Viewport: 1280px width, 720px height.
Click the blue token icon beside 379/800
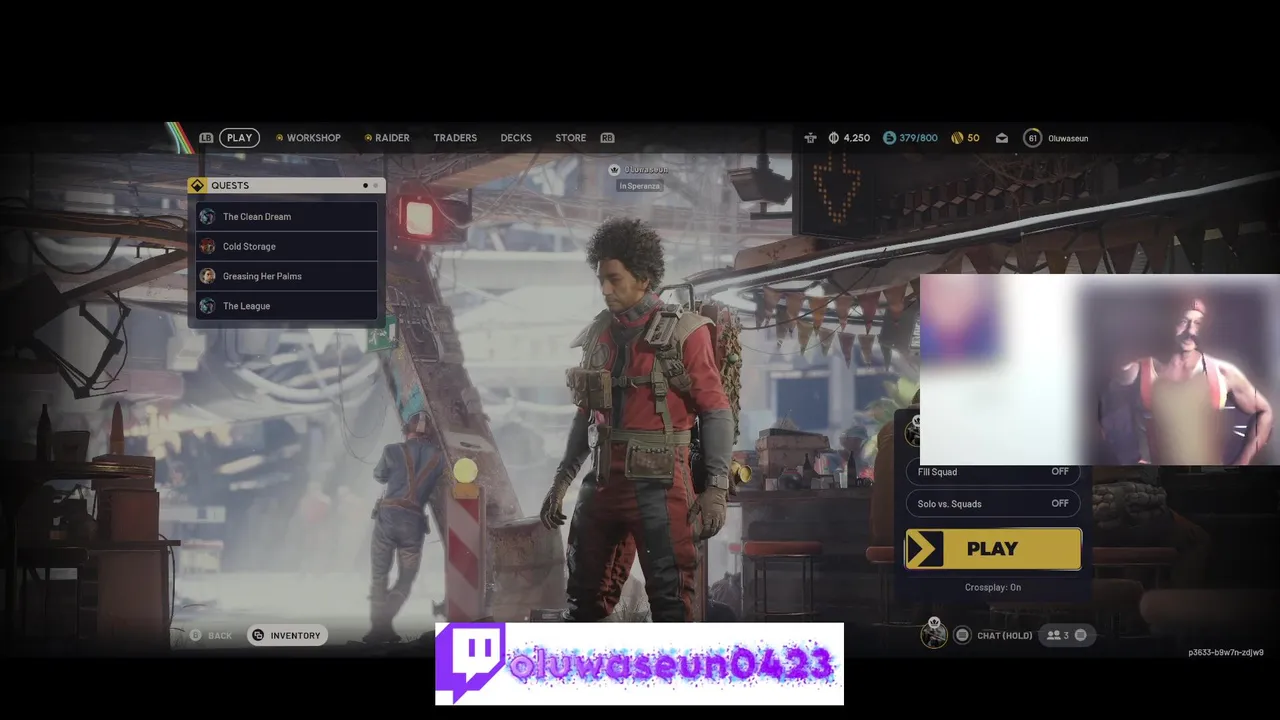(x=889, y=138)
